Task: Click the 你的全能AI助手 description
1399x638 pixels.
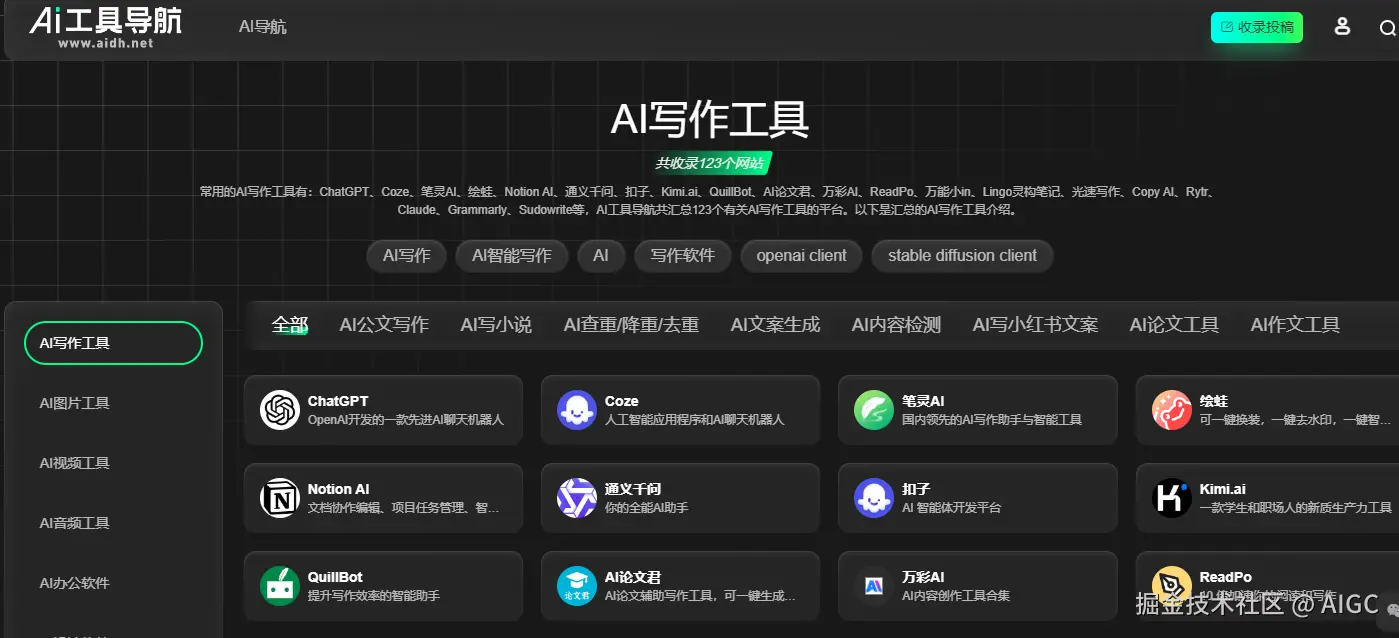Action: 646,508
